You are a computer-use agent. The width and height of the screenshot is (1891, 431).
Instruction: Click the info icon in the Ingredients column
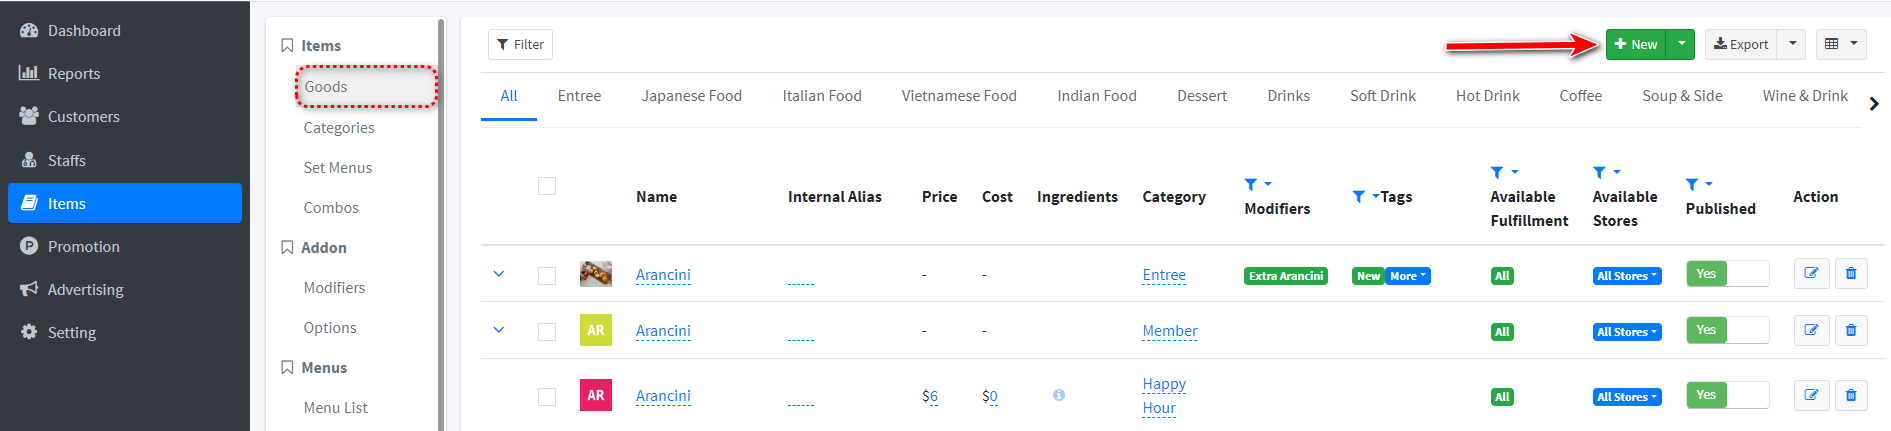click(1059, 395)
